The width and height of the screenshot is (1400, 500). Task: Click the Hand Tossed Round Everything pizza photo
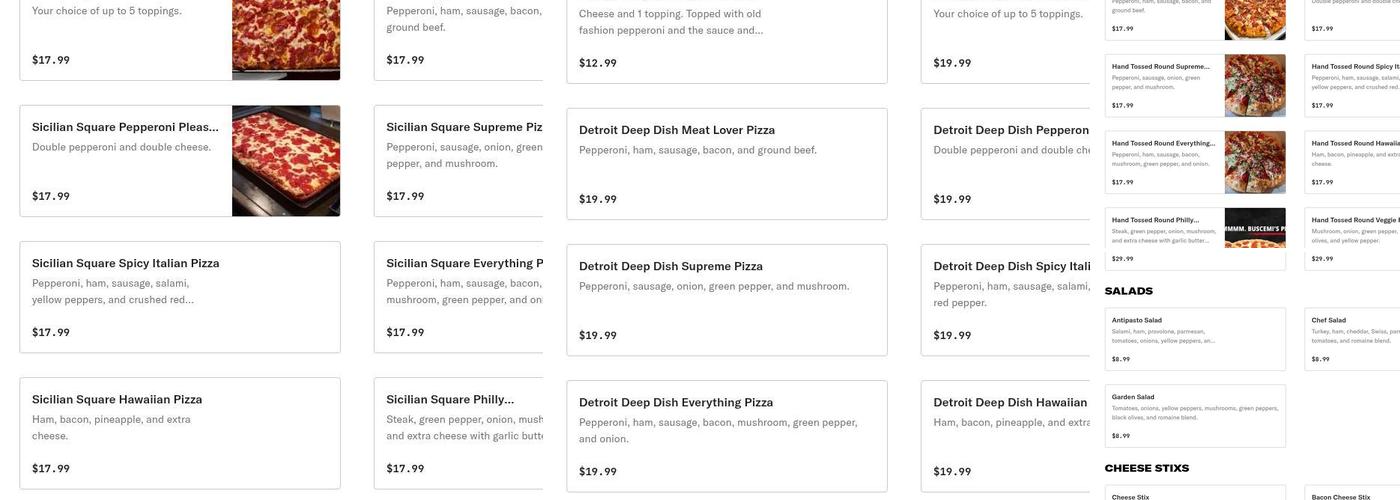point(1255,162)
